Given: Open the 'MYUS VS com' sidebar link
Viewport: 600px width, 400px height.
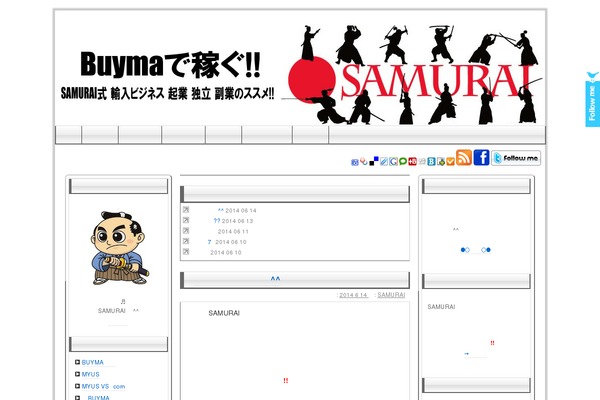Looking at the screenshot, I should (x=103, y=387).
